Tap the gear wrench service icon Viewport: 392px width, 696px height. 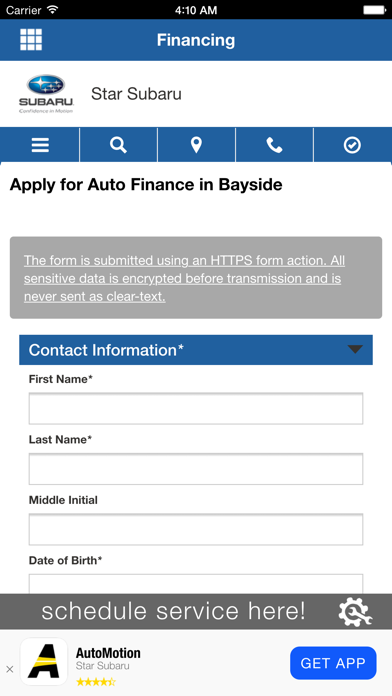pyautogui.click(x=355, y=612)
